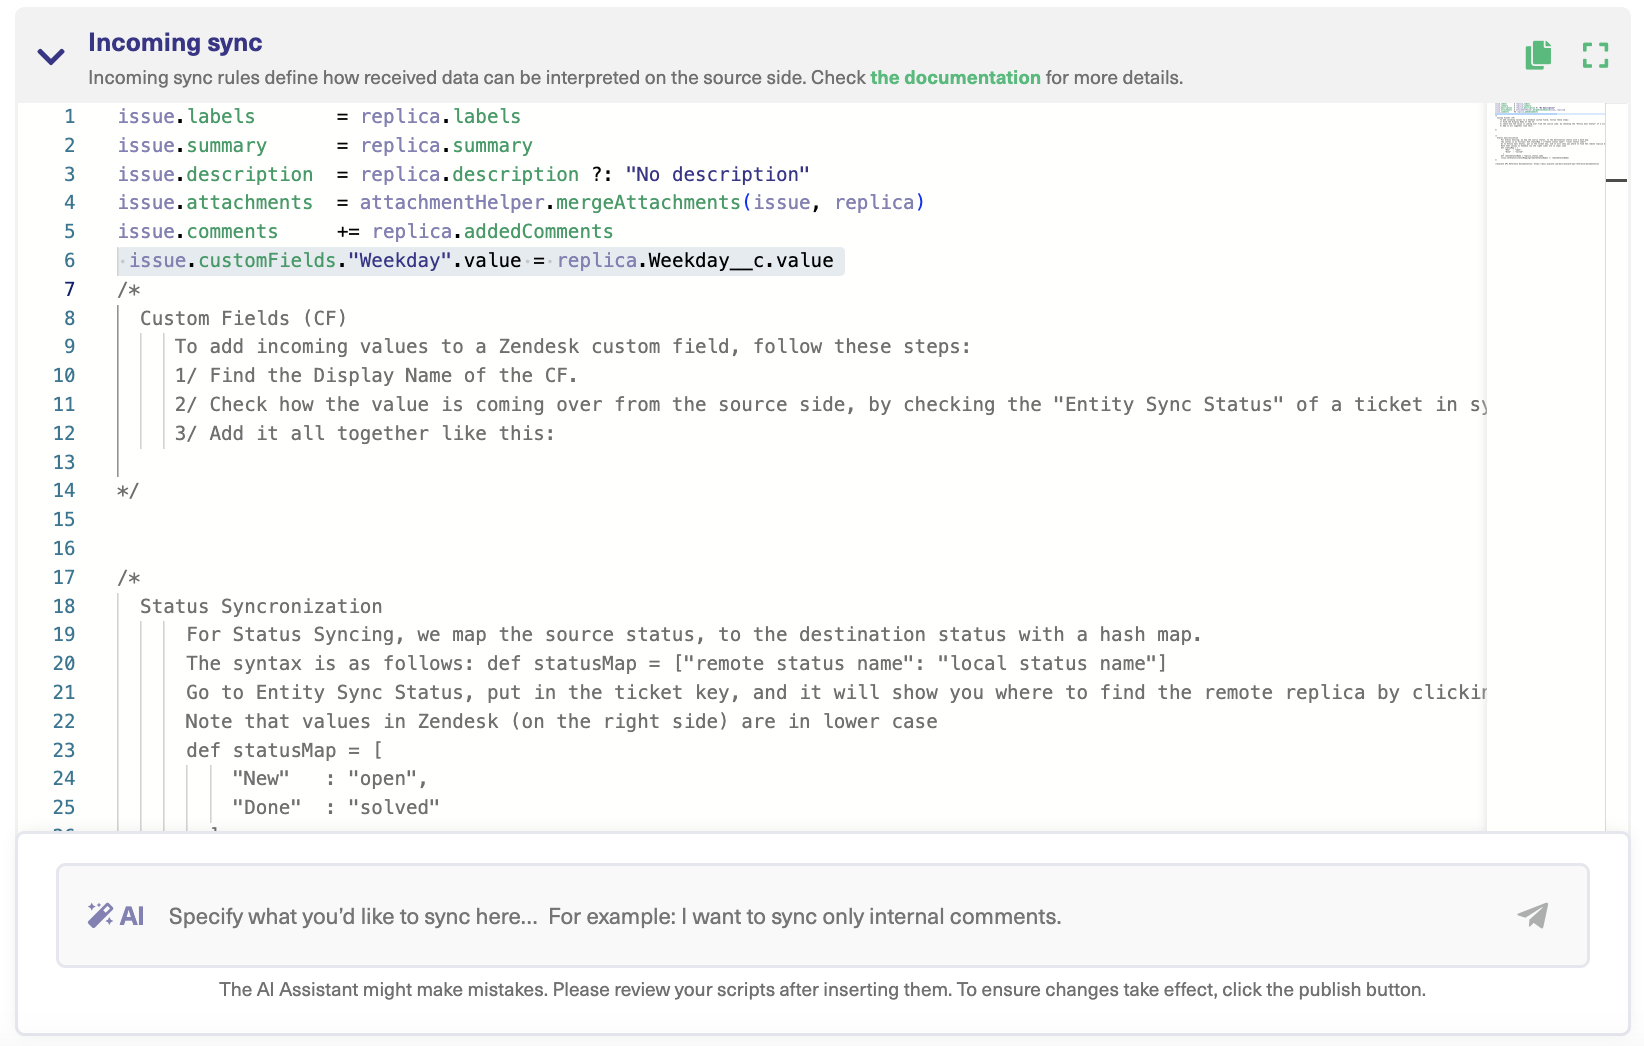Click the chevron beside Incoming sync heading
The height and width of the screenshot is (1046, 1644).
[x=50, y=56]
